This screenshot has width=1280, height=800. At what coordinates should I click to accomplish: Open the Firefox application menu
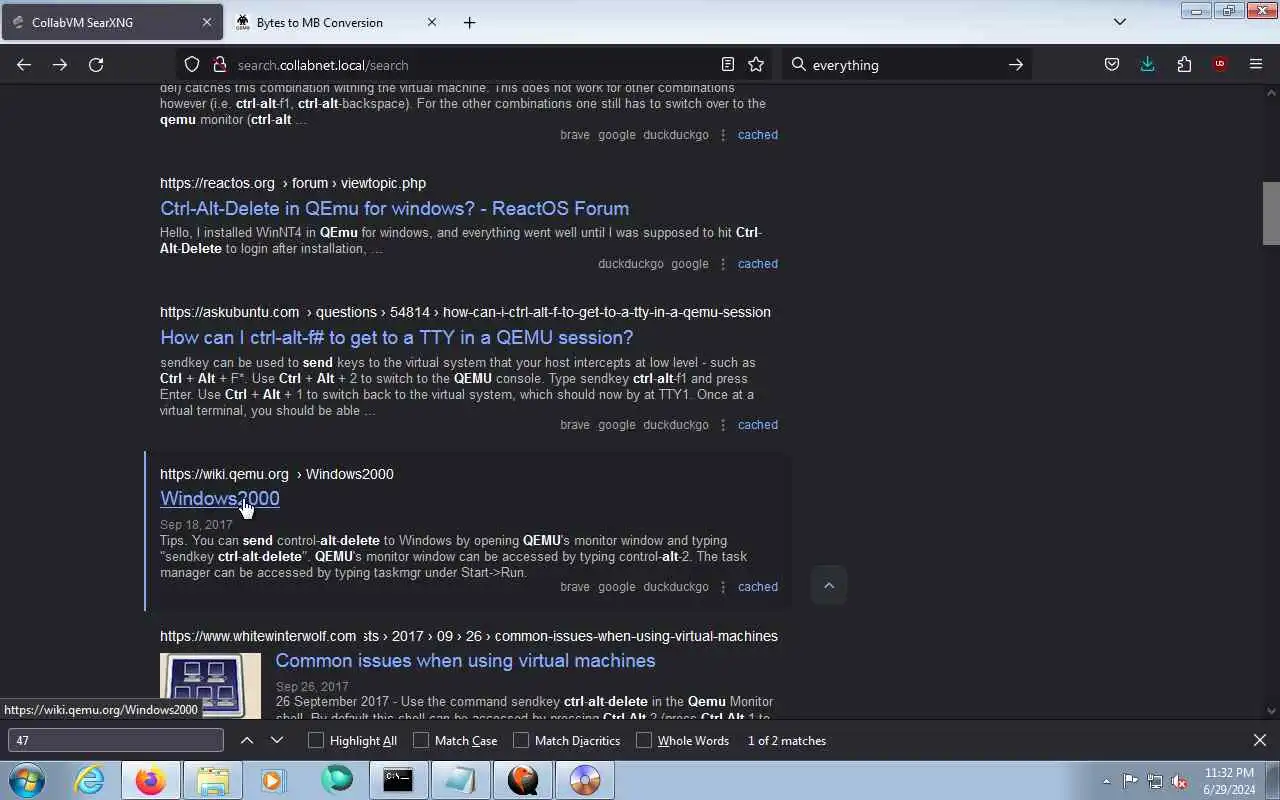(1256, 65)
